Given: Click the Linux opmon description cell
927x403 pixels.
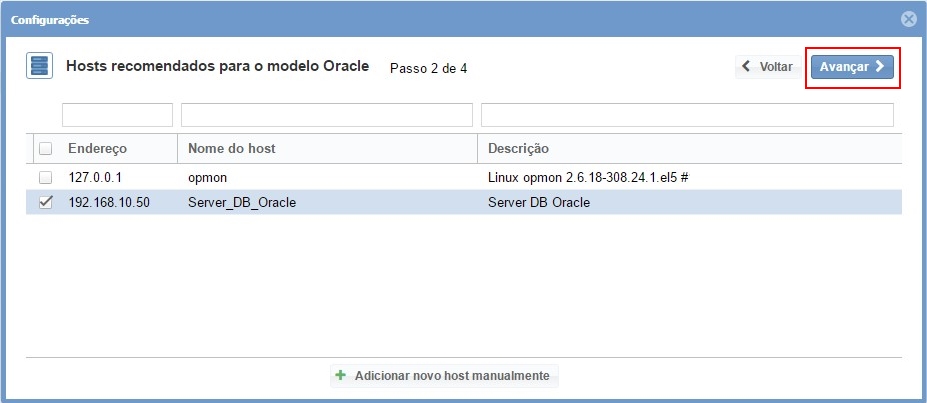Looking at the screenshot, I should [x=587, y=177].
